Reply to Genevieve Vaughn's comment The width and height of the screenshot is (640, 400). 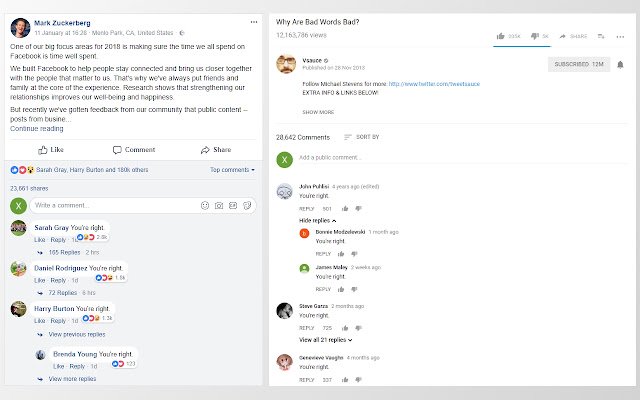click(x=307, y=380)
